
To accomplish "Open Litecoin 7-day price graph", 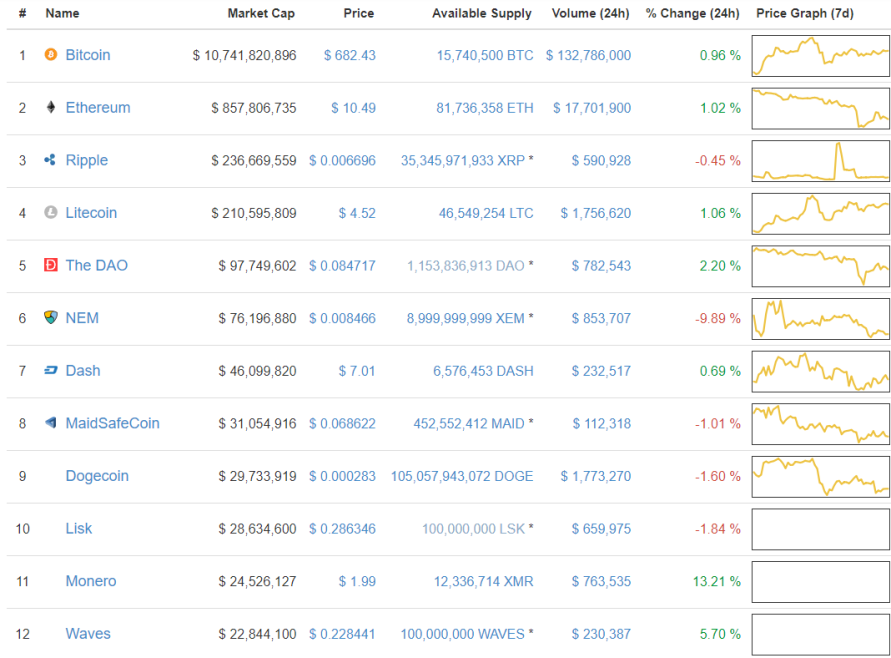I will (x=821, y=214).
